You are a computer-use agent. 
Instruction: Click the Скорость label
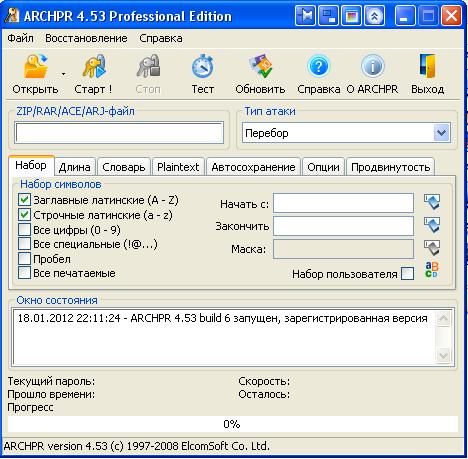click(x=264, y=381)
